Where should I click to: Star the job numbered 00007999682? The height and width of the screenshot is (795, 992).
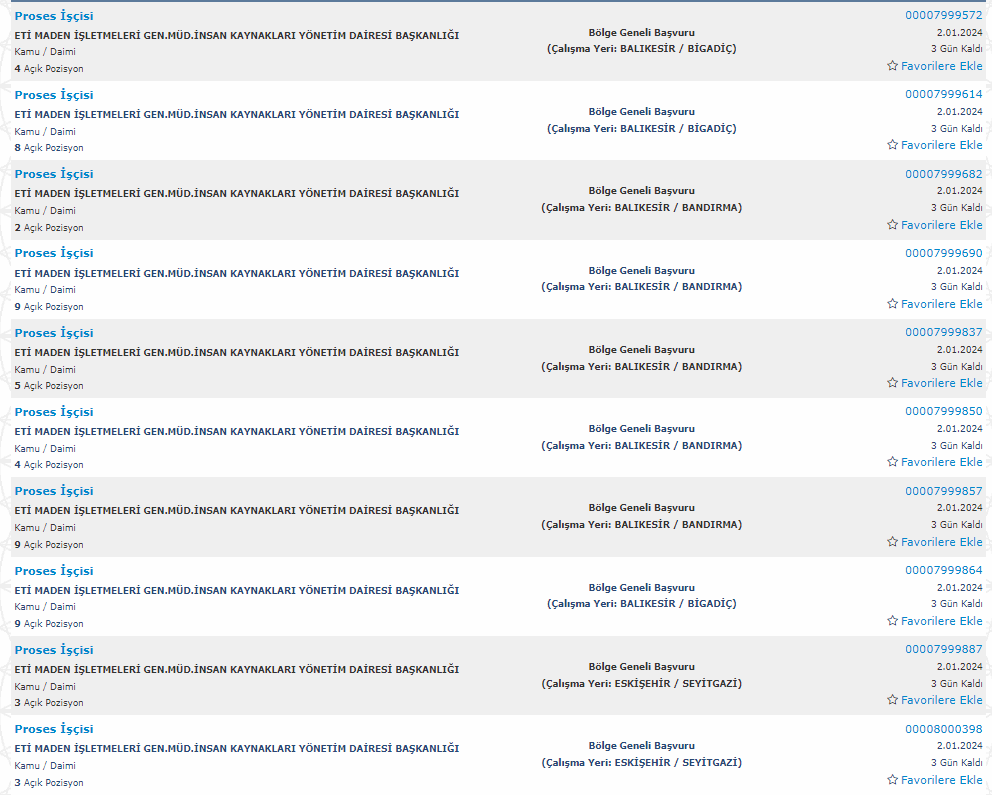point(892,225)
